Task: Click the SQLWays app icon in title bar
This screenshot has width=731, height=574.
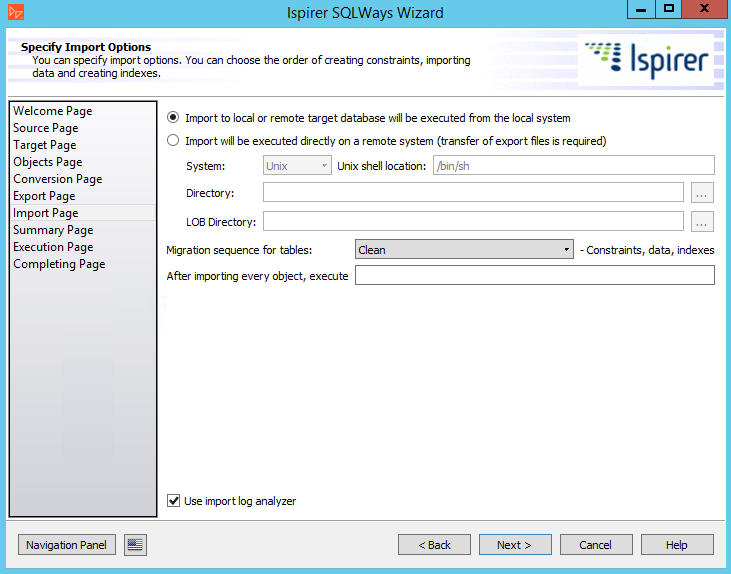Action: [x=14, y=12]
